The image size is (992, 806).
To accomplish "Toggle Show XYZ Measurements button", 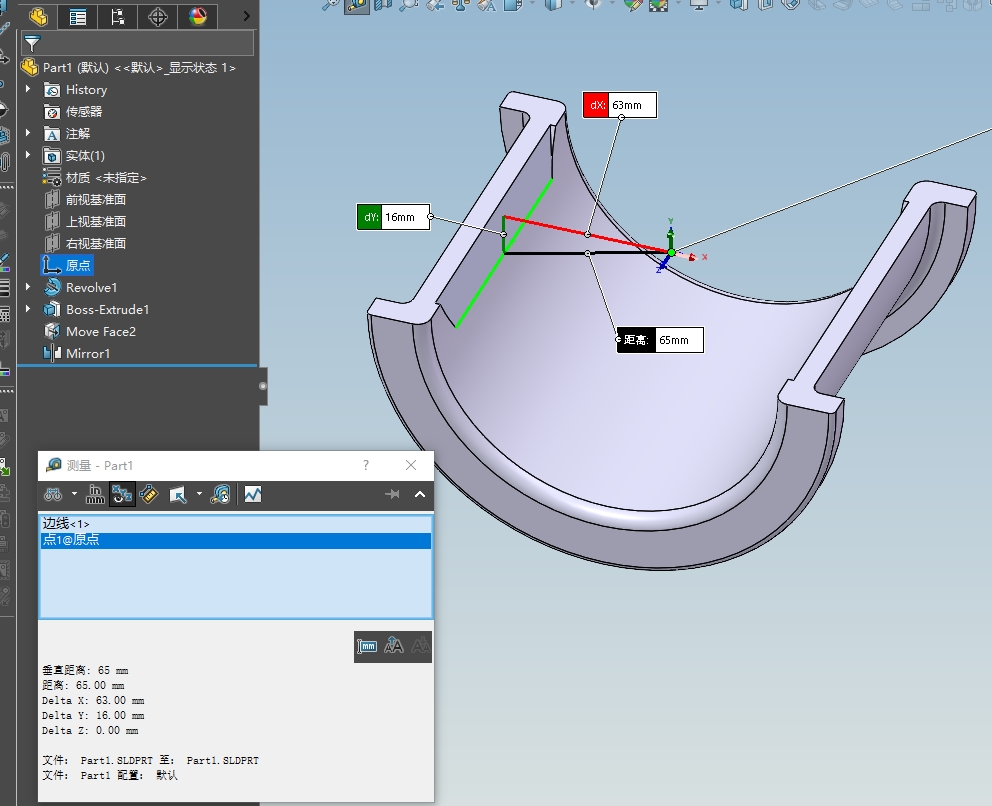I will pyautogui.click(x=122, y=494).
